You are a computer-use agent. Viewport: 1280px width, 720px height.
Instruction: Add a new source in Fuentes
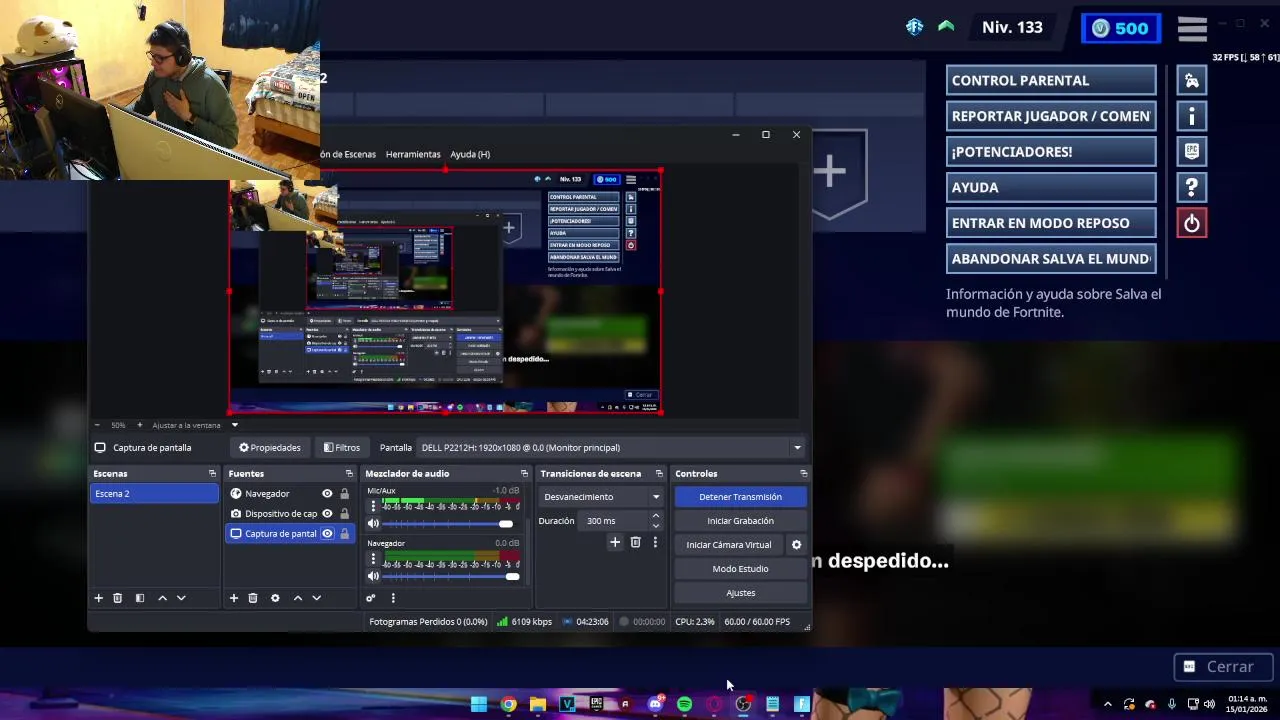(x=233, y=598)
